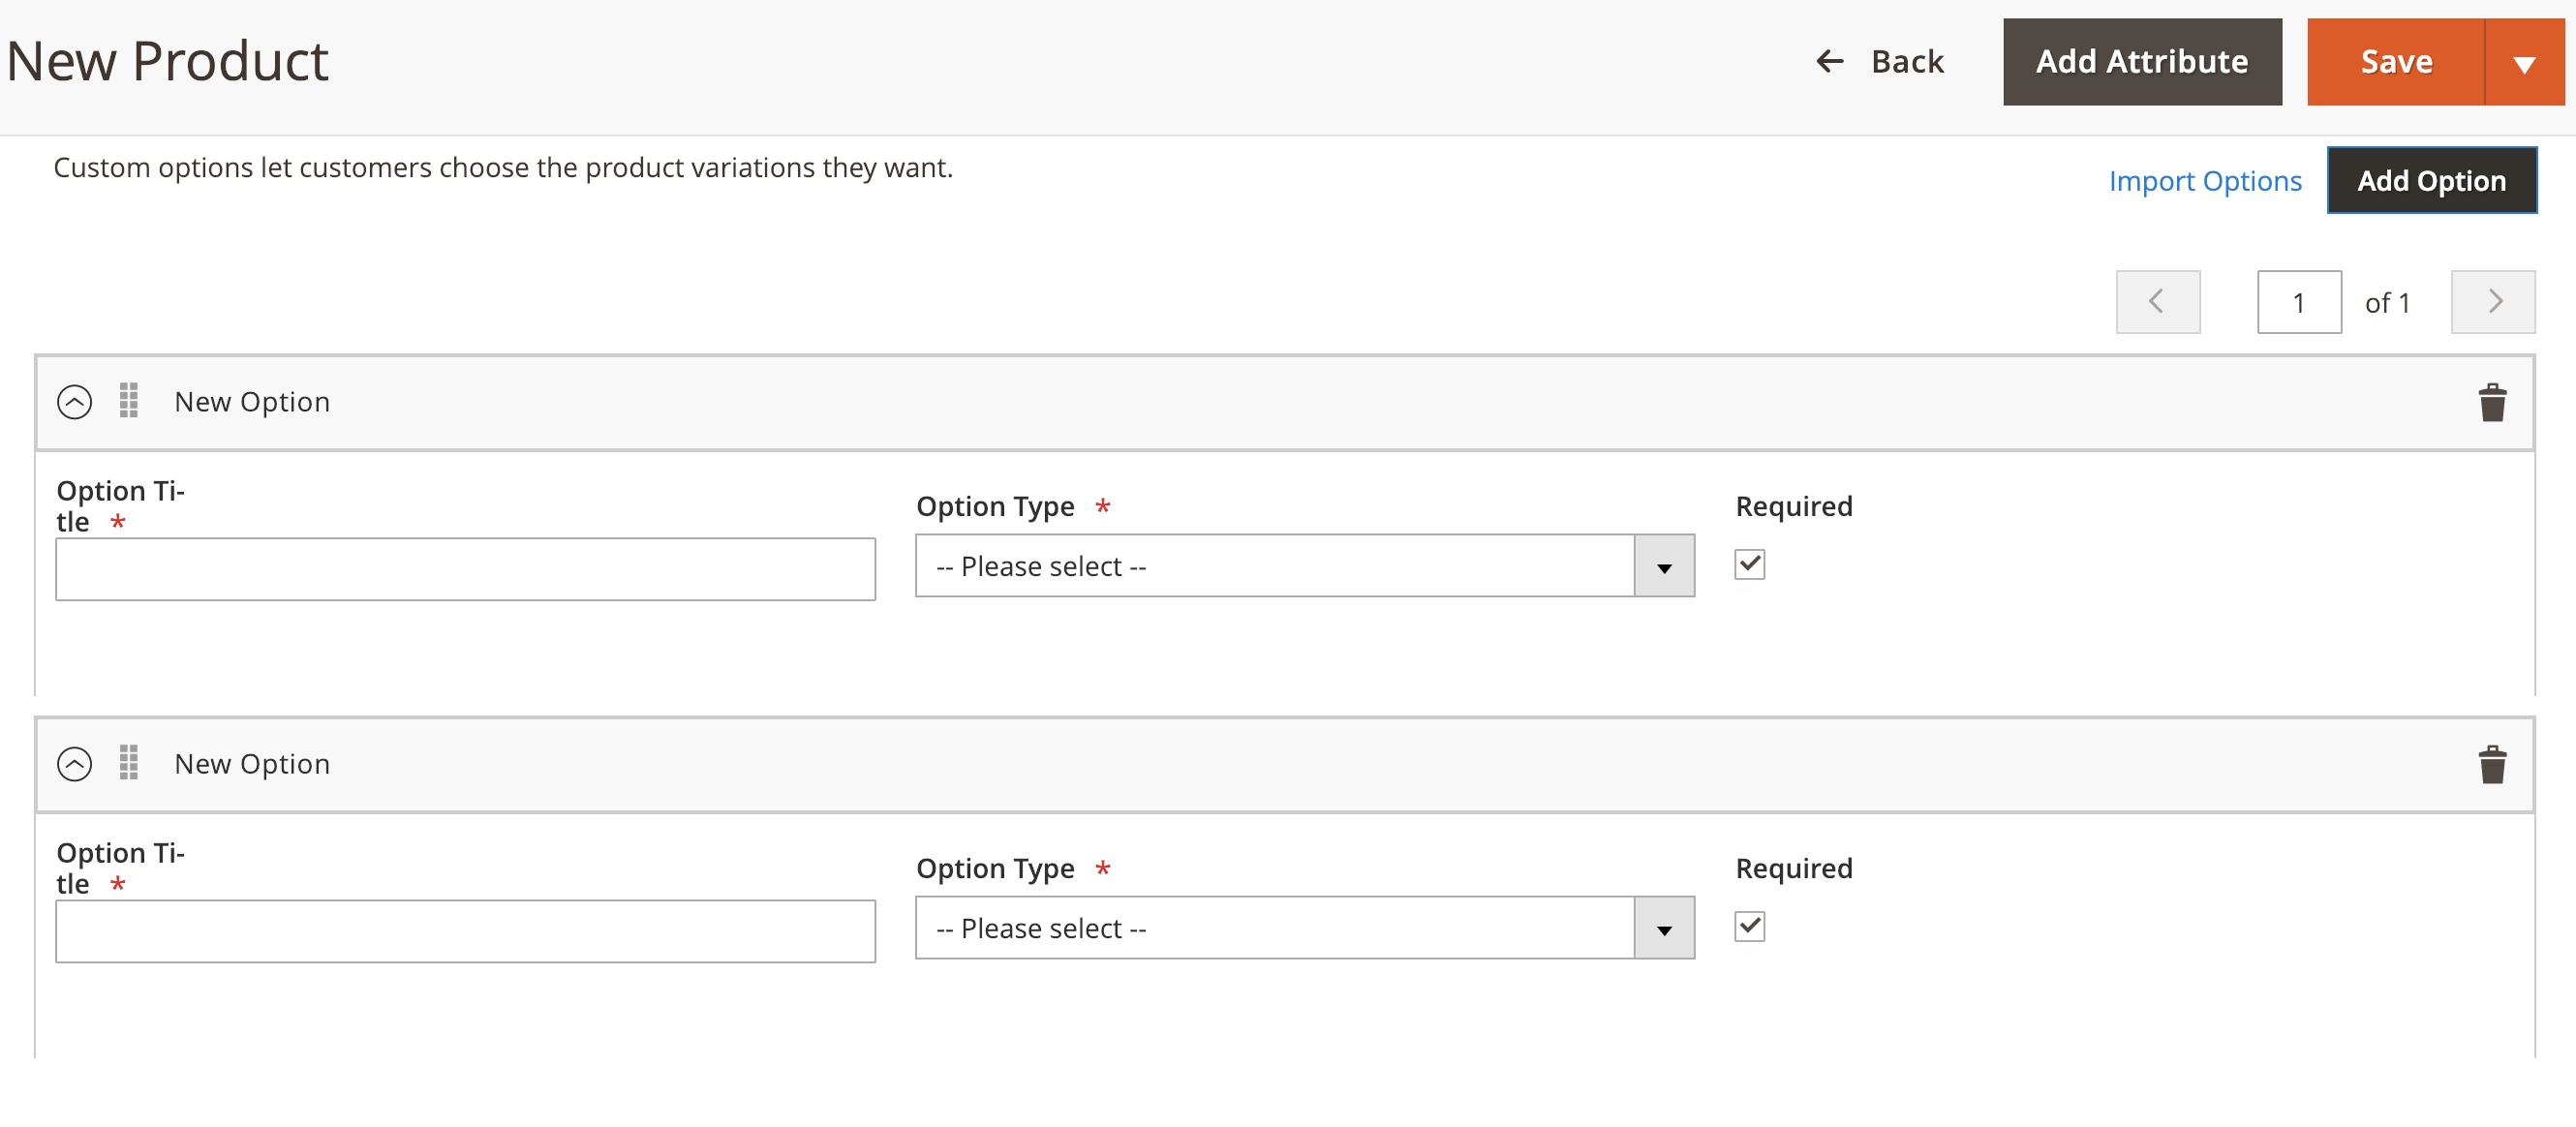Uncheck Required in the first option
This screenshot has width=2576, height=1127.
click(x=1749, y=565)
